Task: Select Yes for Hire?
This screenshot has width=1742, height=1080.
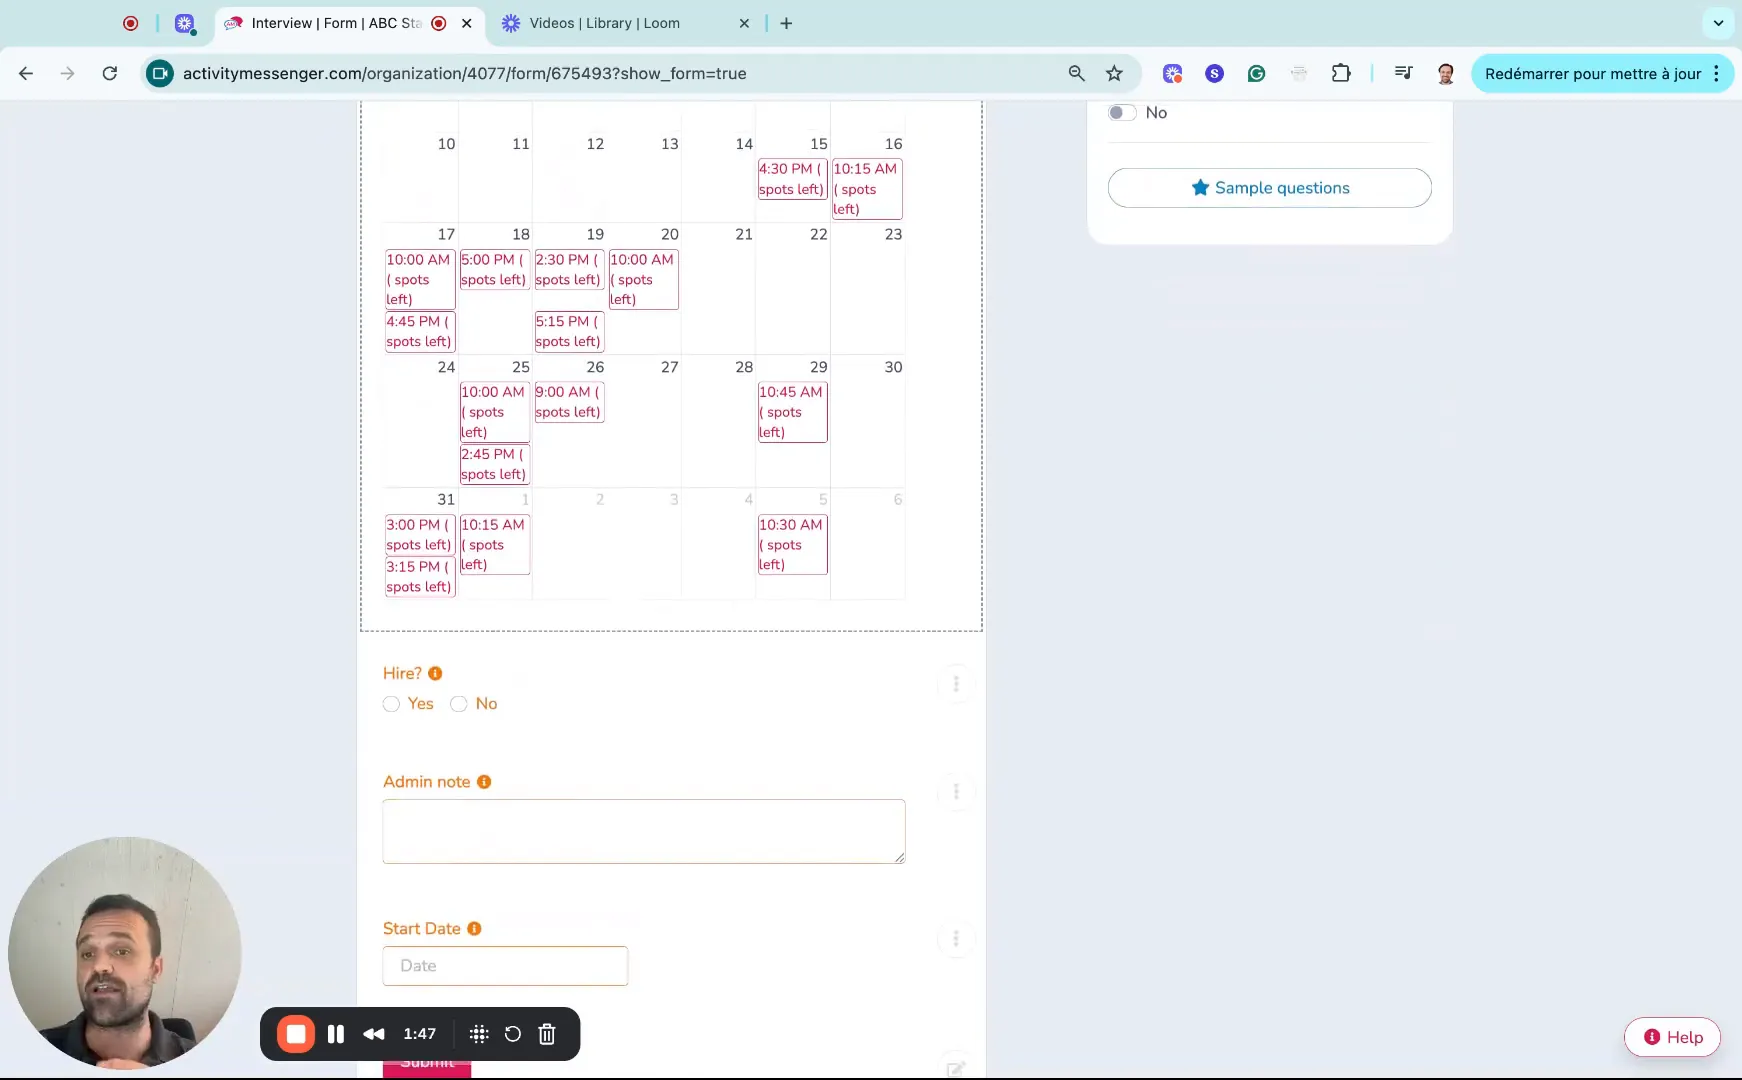Action: (x=391, y=704)
